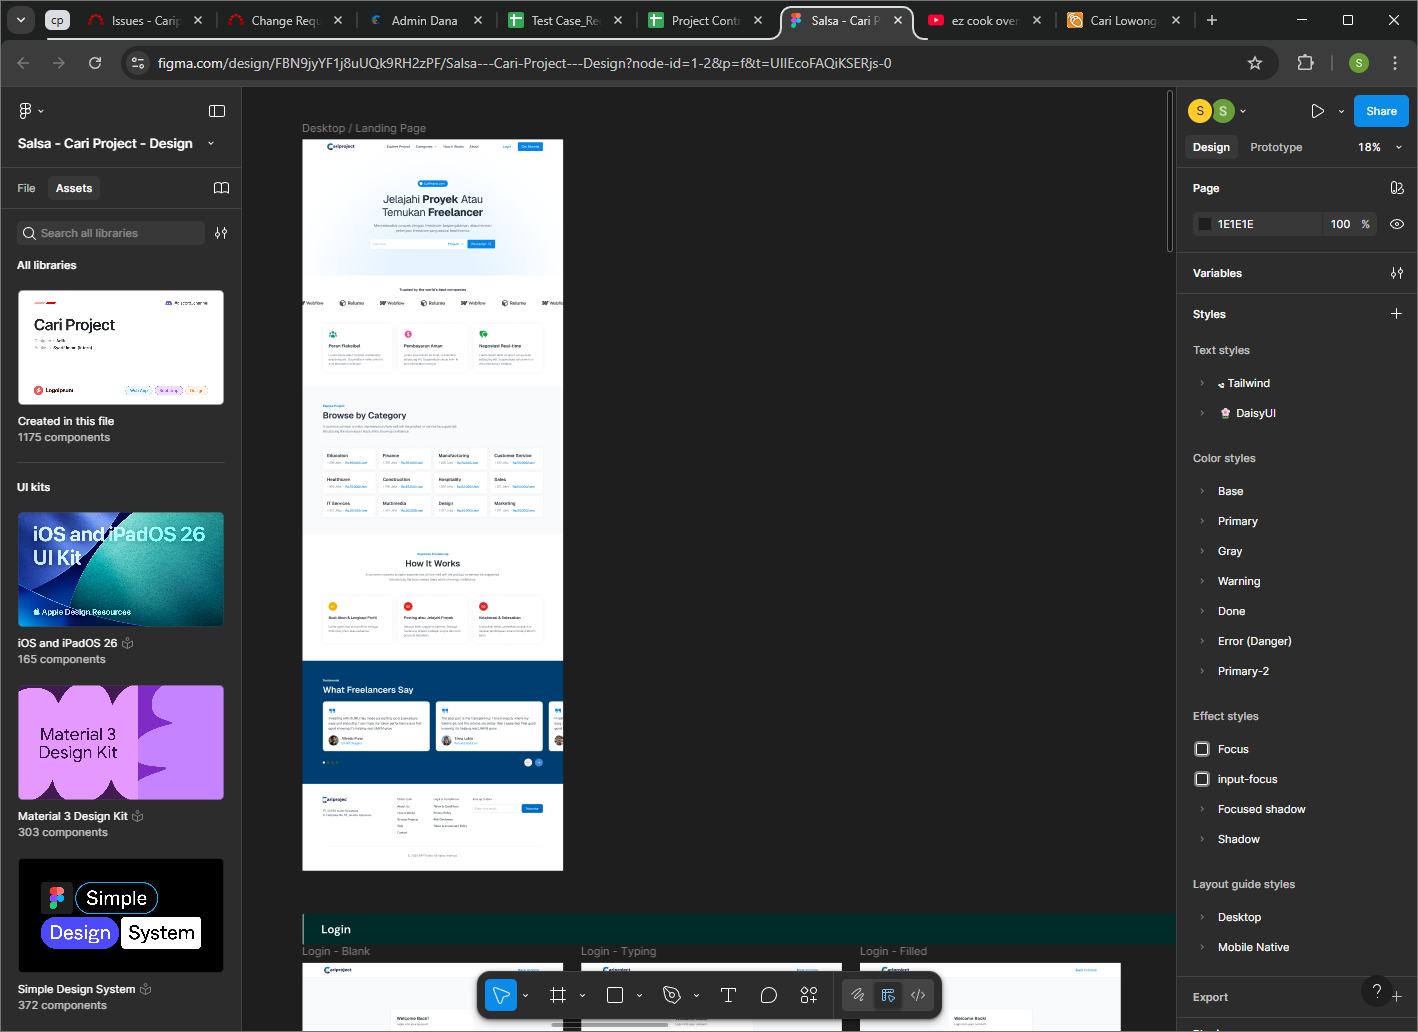The image size is (1418, 1032).
Task: Click the blue Share button
Action: pyautogui.click(x=1381, y=111)
